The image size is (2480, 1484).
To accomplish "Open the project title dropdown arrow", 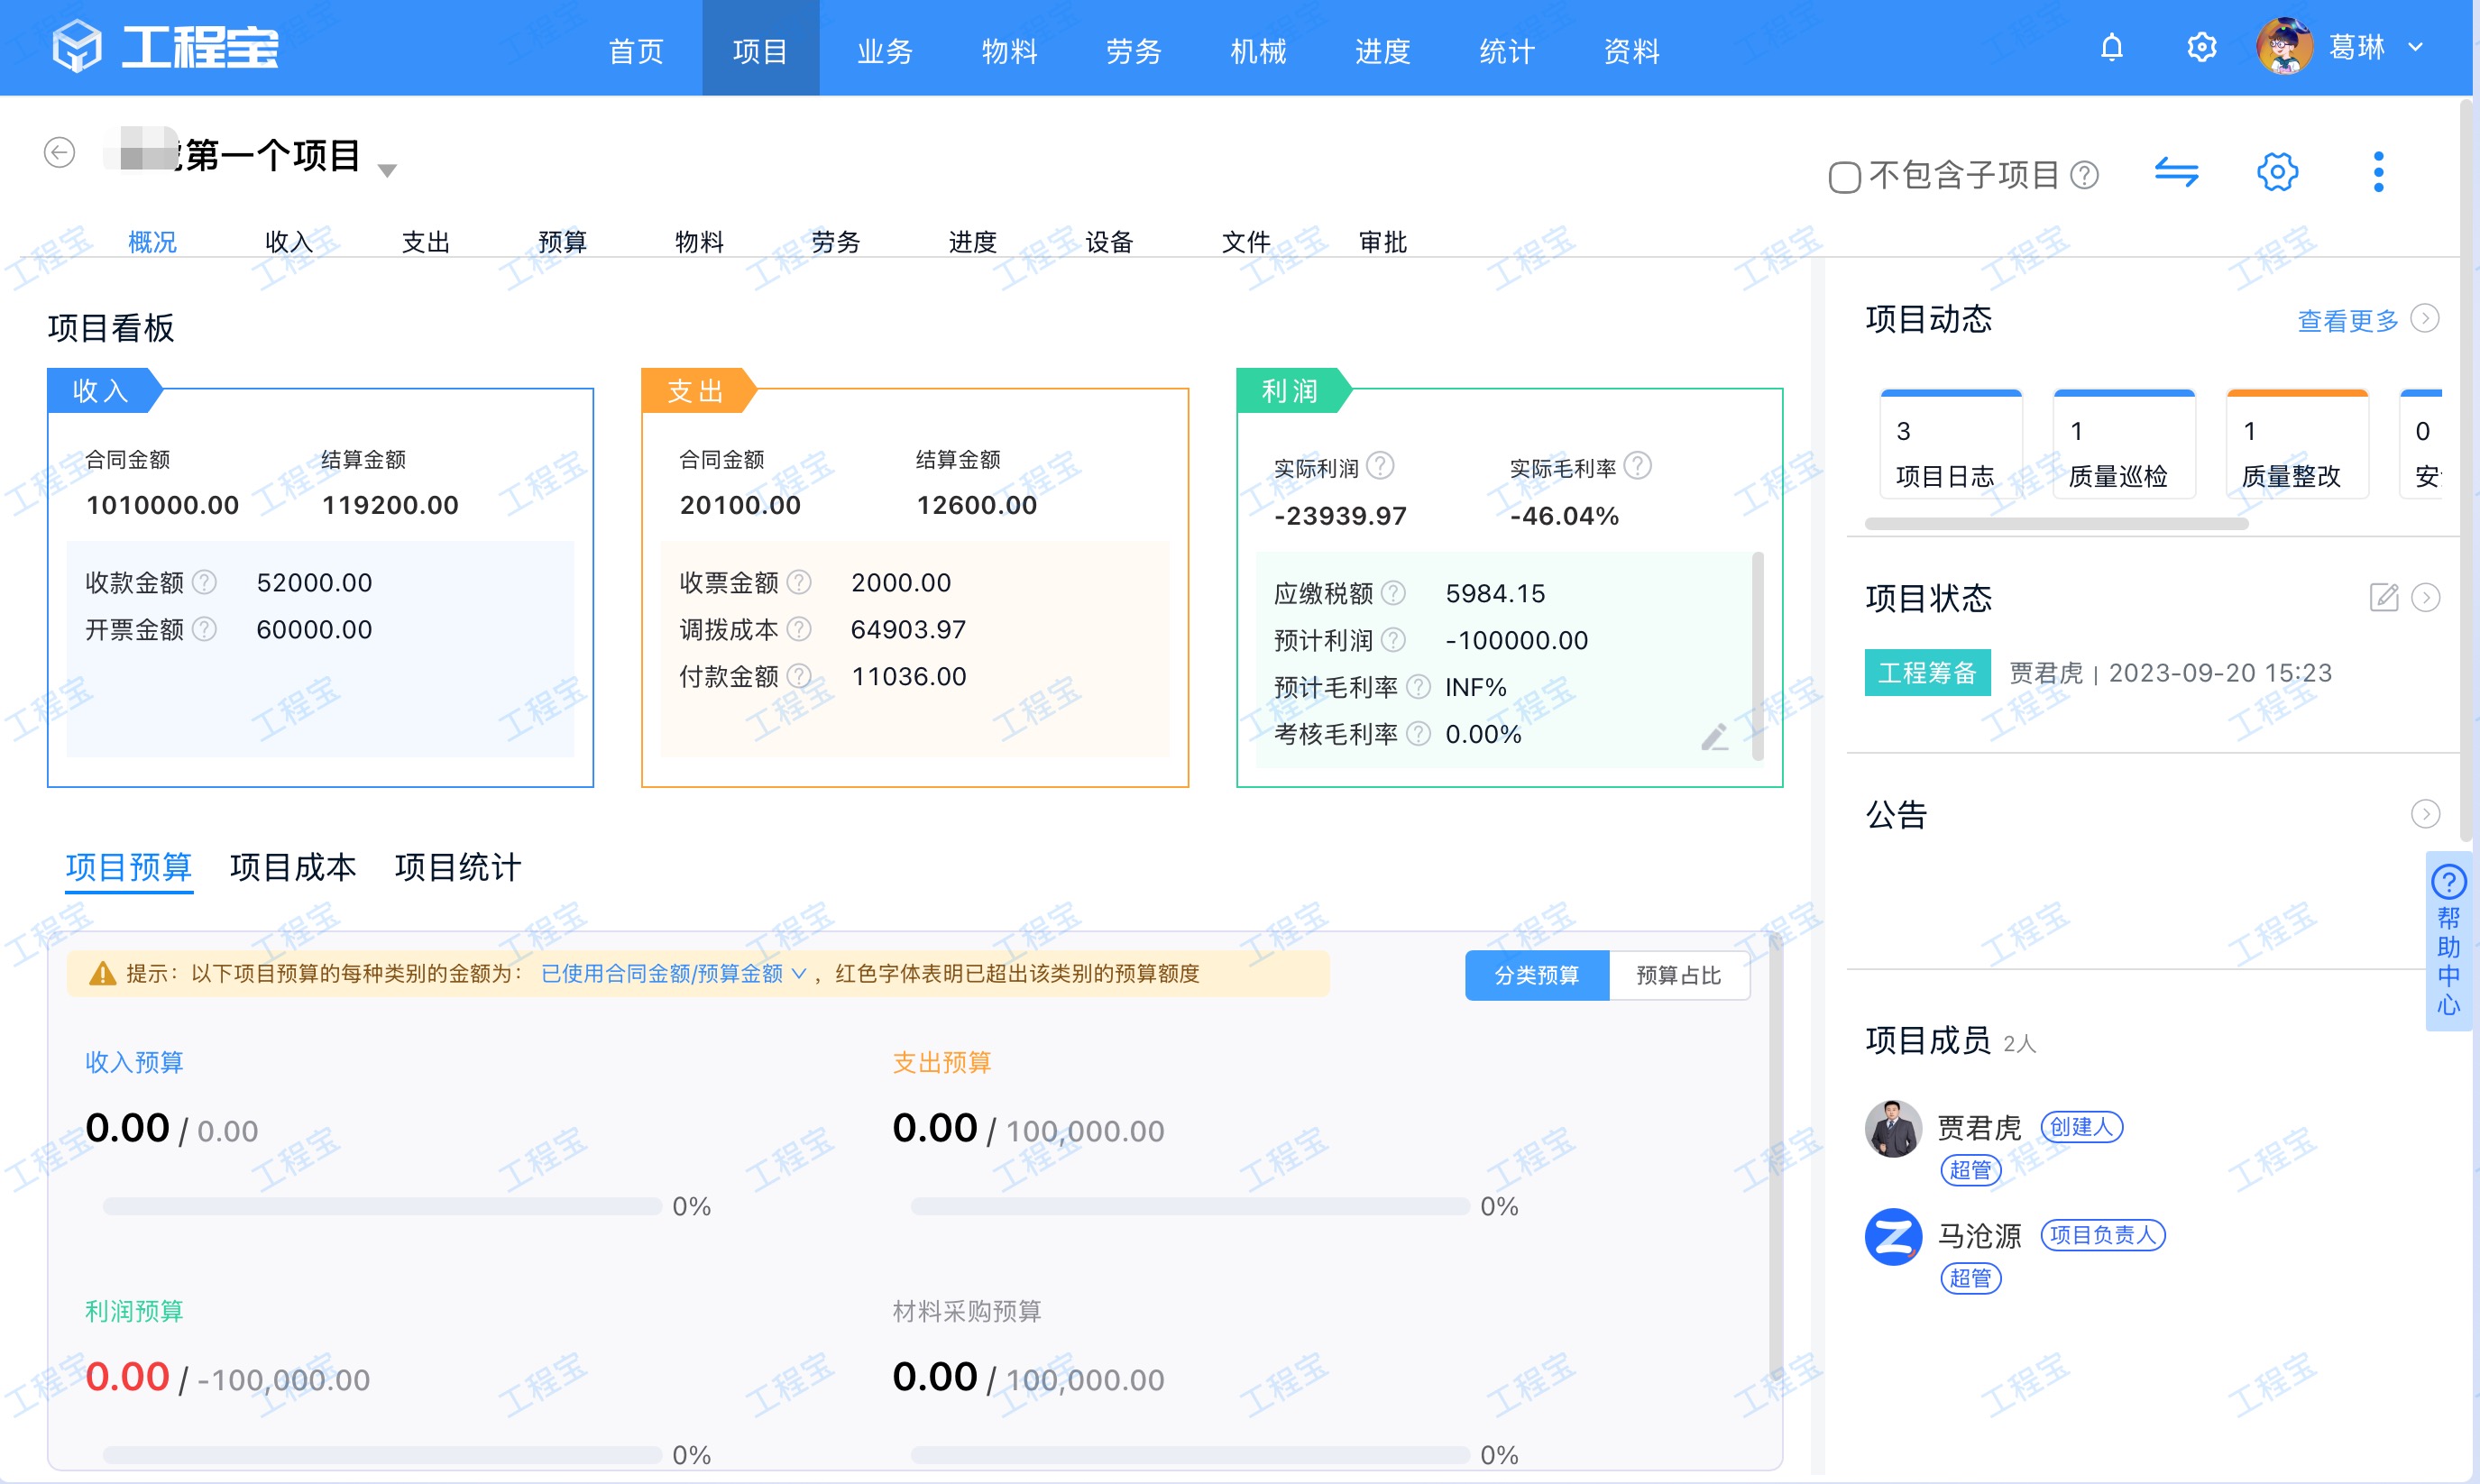I will pos(388,170).
